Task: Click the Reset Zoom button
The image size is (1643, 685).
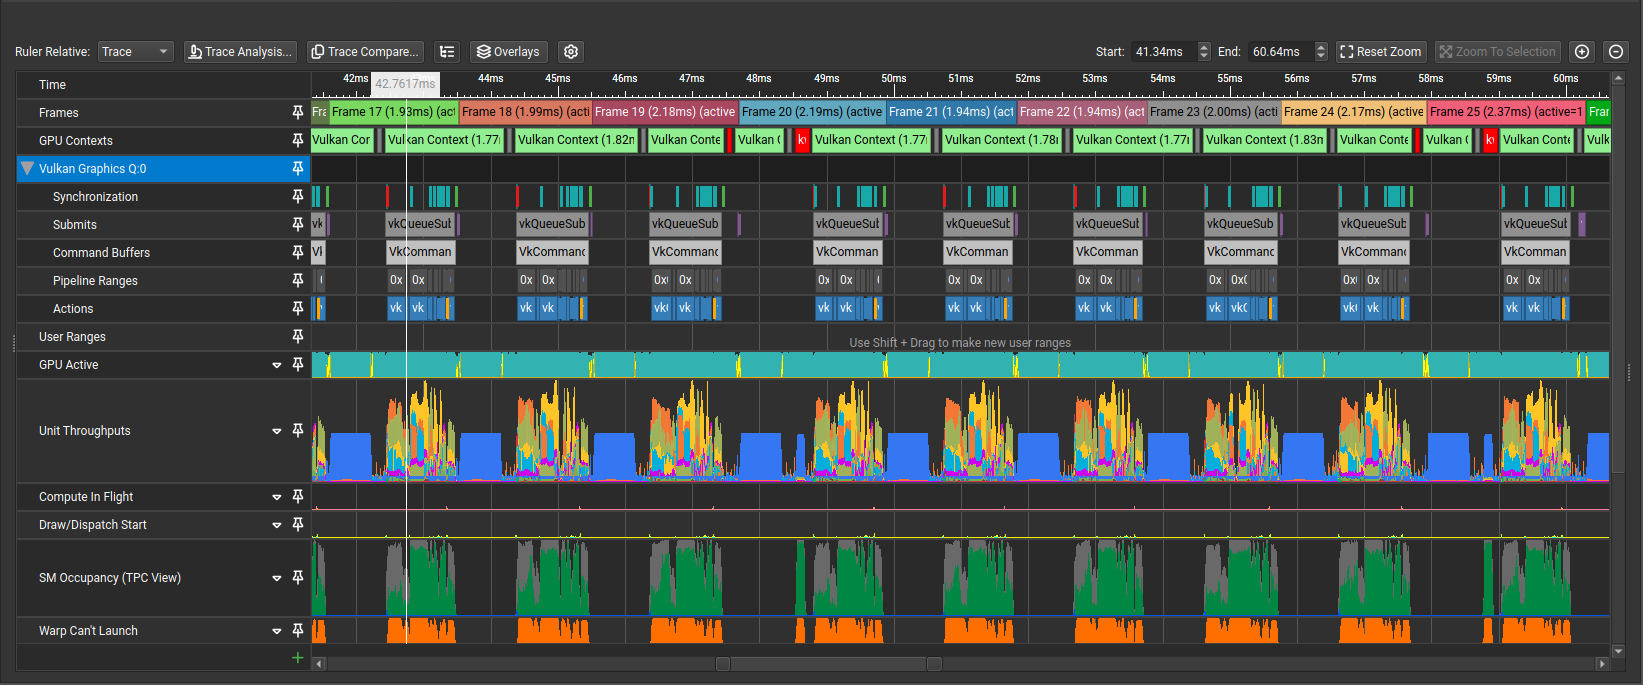Action: click(1380, 52)
